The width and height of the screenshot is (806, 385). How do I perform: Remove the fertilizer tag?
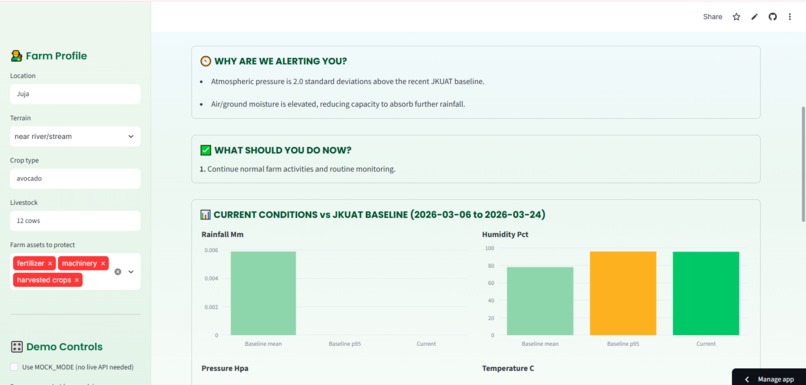50,263
